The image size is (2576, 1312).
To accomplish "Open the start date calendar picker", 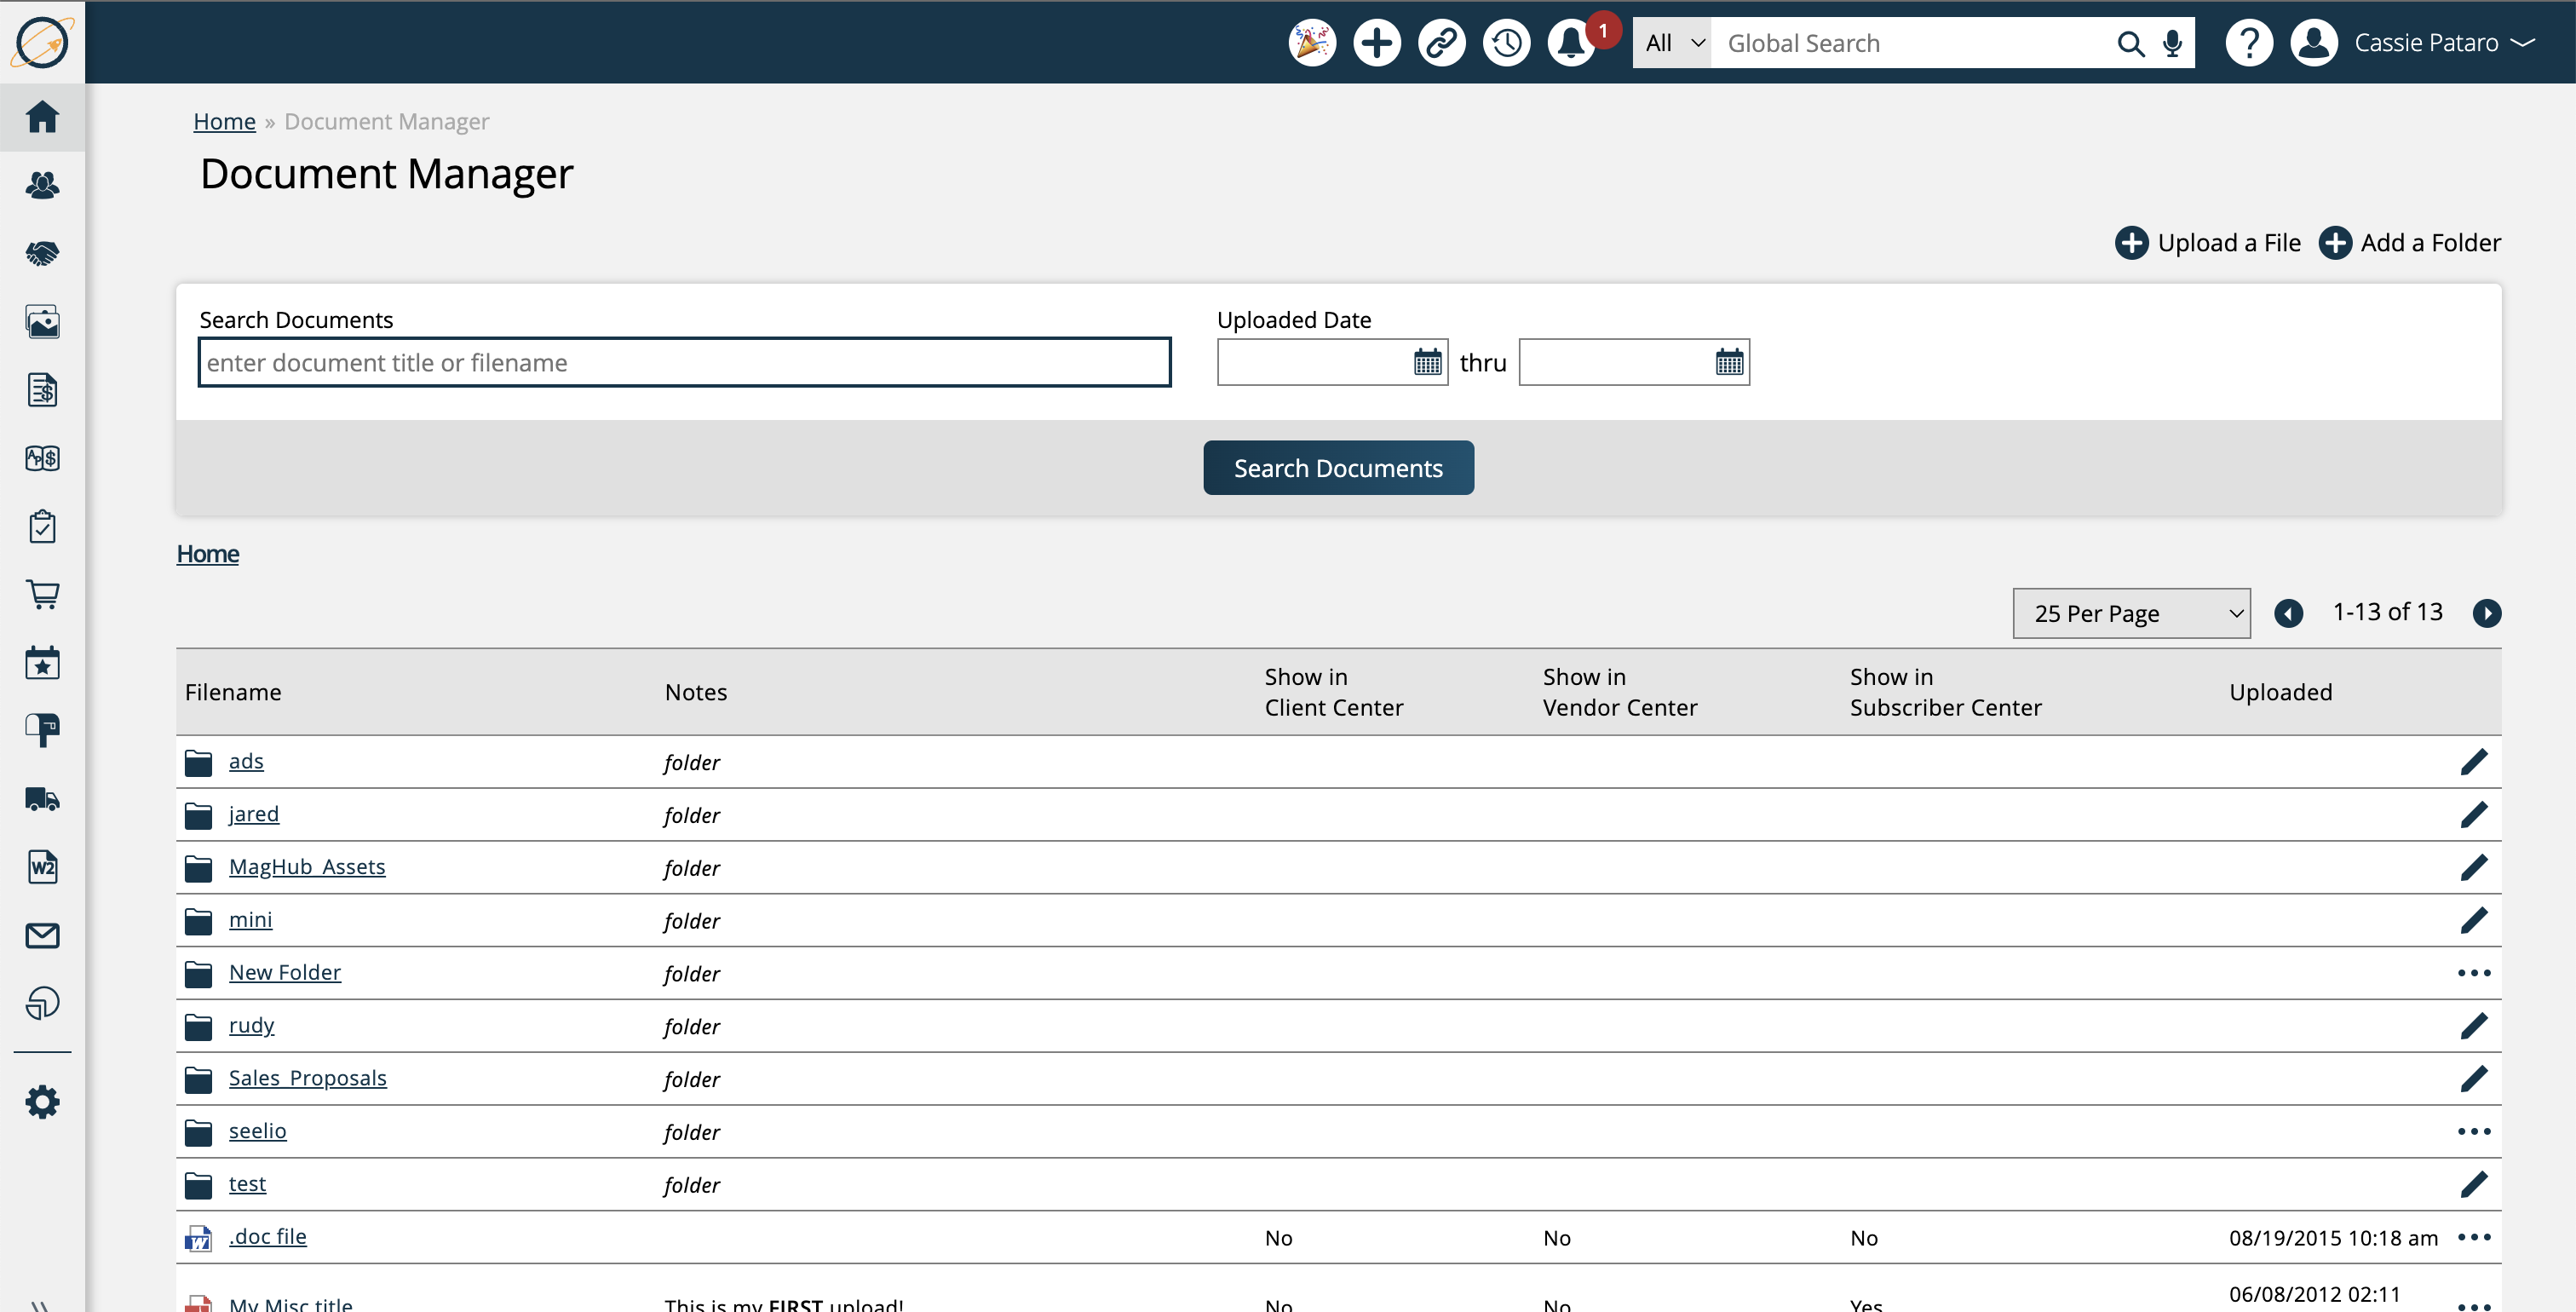I will pyautogui.click(x=1427, y=362).
